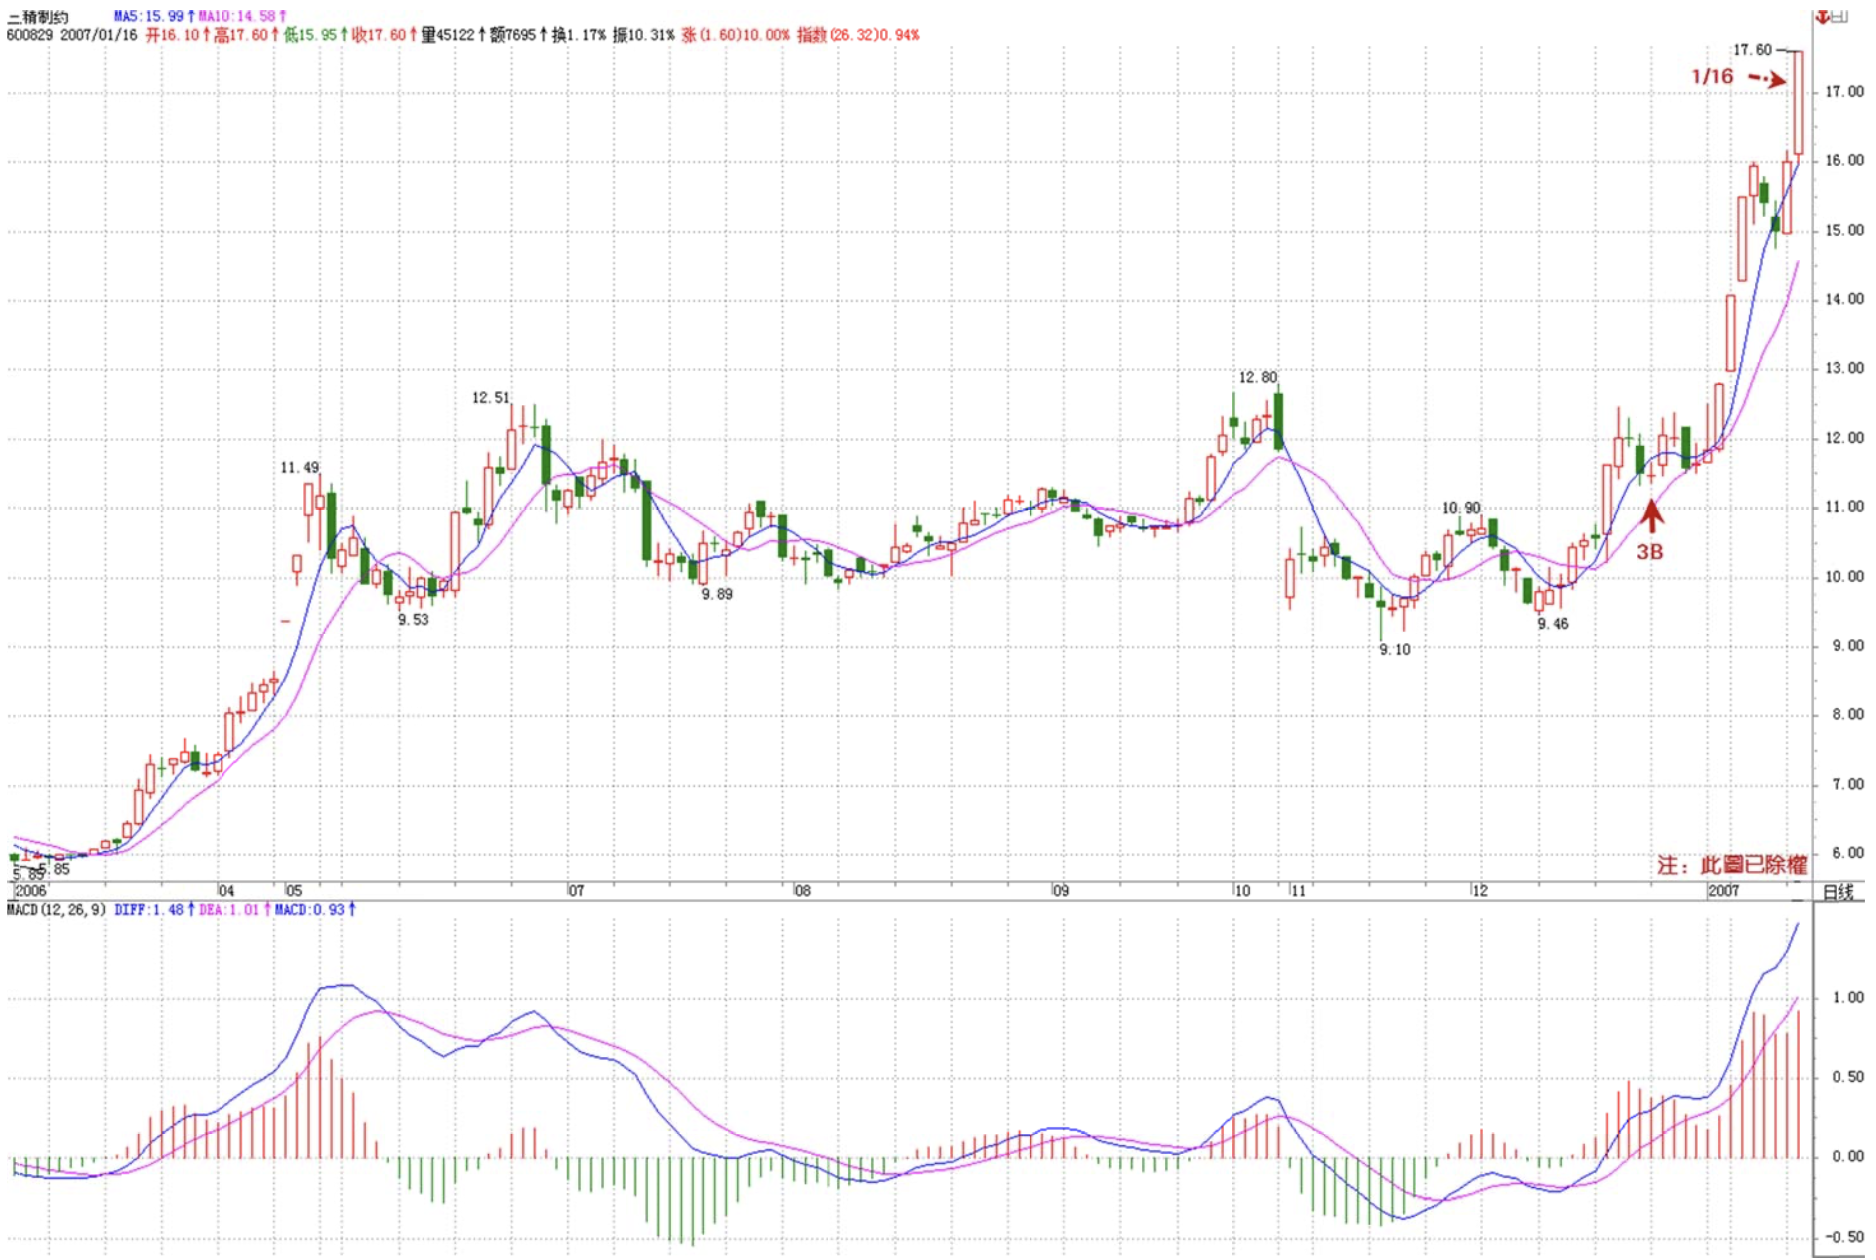1876x1260 pixels.
Task: Select the 12 month marker on time axis
Action: tap(1479, 891)
